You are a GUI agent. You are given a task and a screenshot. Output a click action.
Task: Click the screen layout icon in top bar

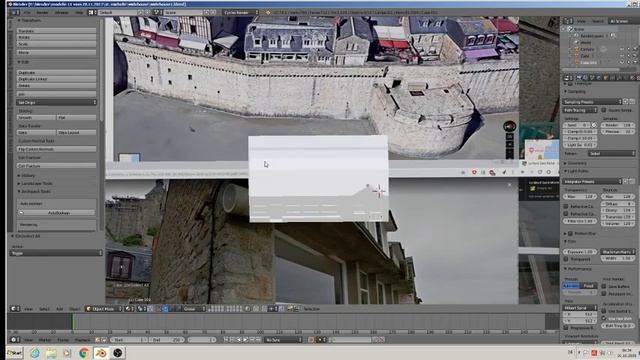[92, 13]
